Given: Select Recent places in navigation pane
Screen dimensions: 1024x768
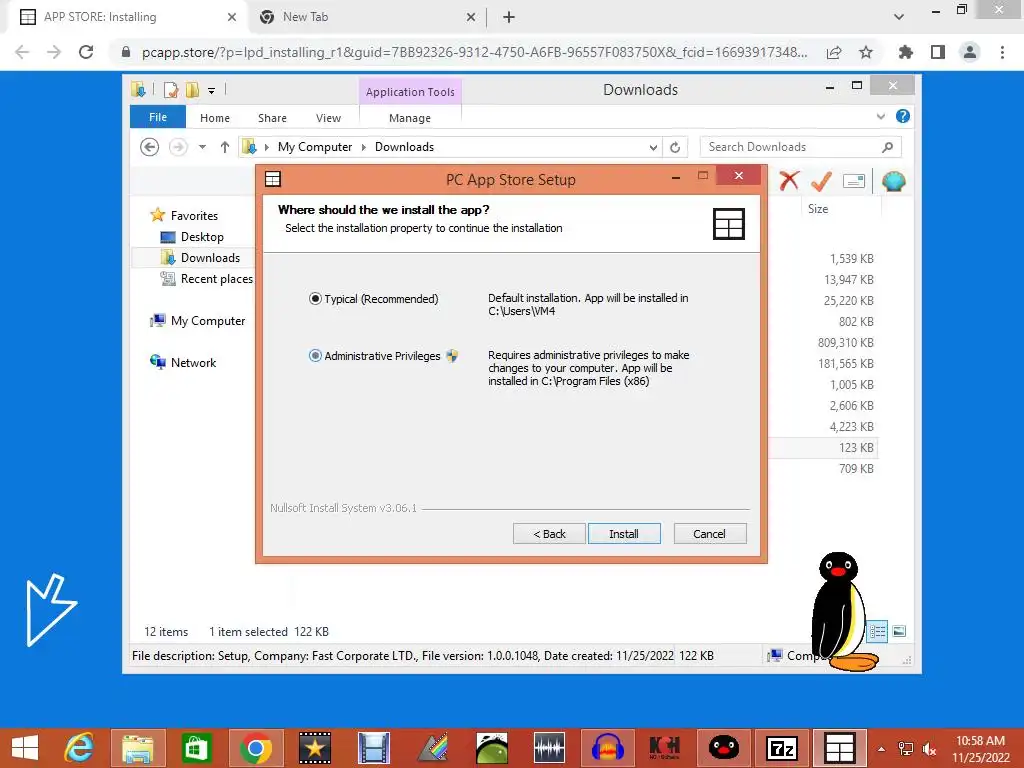Looking at the screenshot, I should pos(216,279).
